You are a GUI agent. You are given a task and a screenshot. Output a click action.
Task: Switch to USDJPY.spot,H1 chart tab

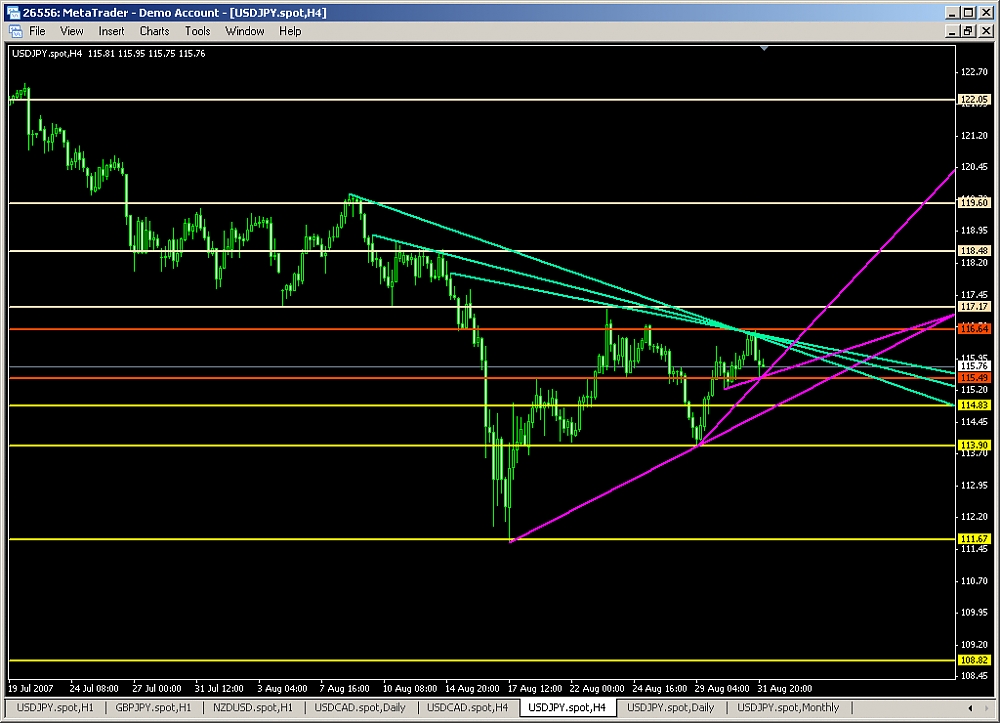point(55,707)
